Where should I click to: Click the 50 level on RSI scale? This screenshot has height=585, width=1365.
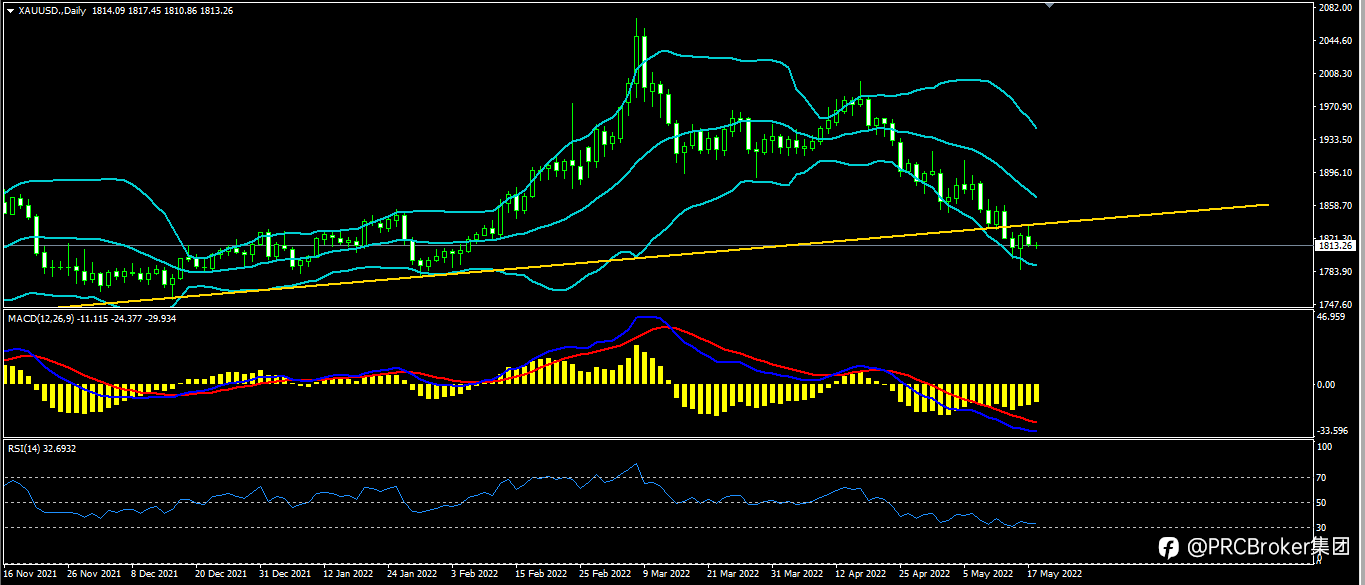coord(1324,503)
